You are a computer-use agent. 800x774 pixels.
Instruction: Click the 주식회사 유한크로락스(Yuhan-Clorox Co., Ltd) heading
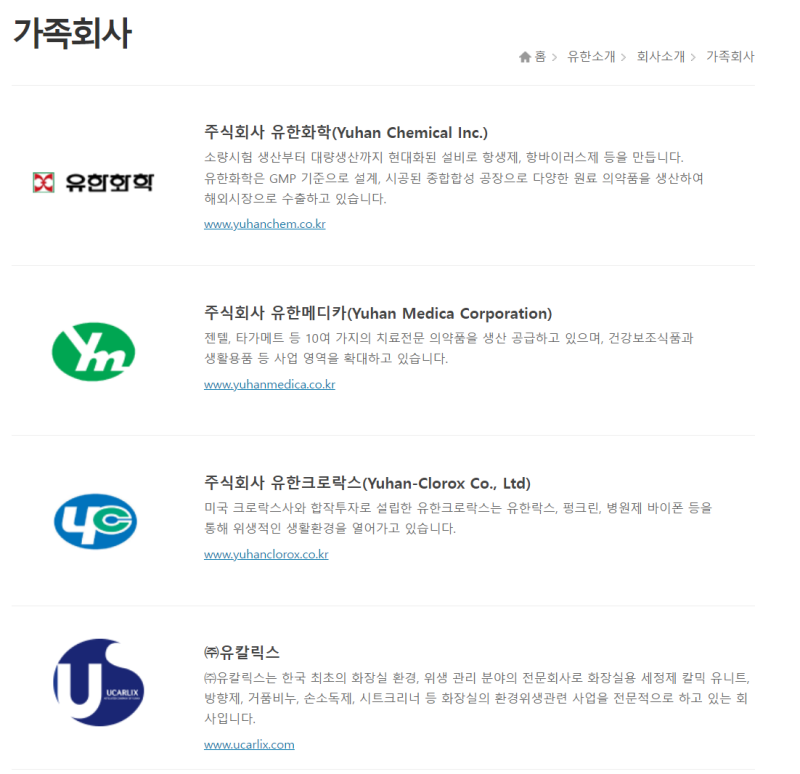(x=367, y=483)
